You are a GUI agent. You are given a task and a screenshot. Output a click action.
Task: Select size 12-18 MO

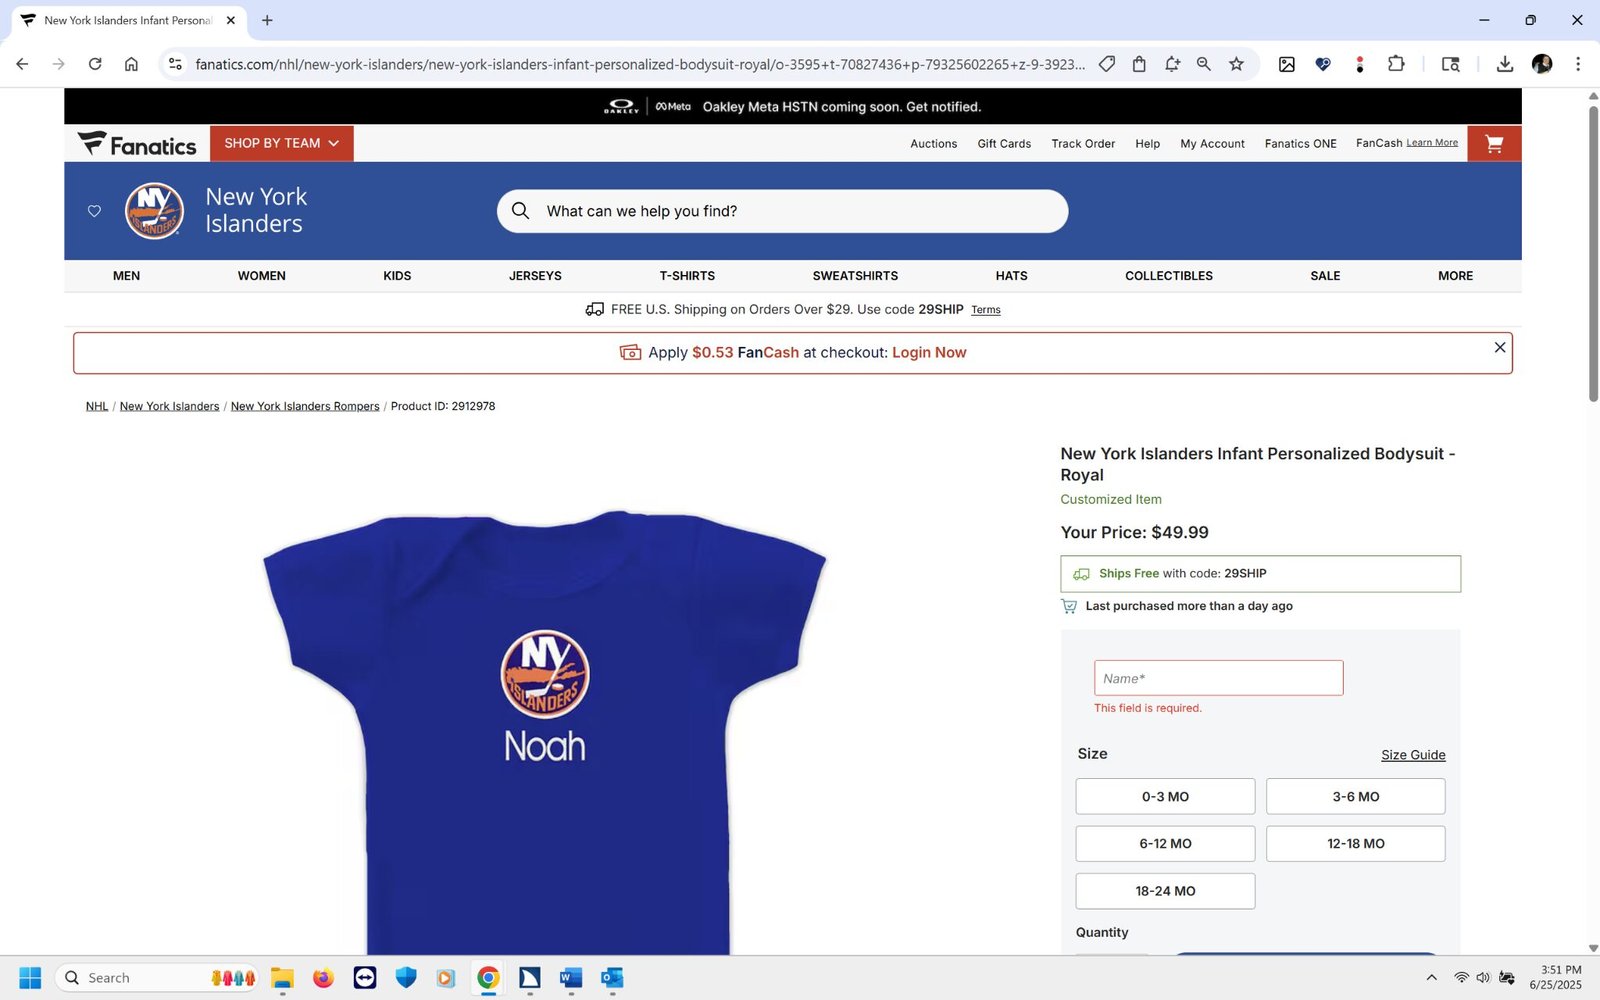click(1355, 844)
